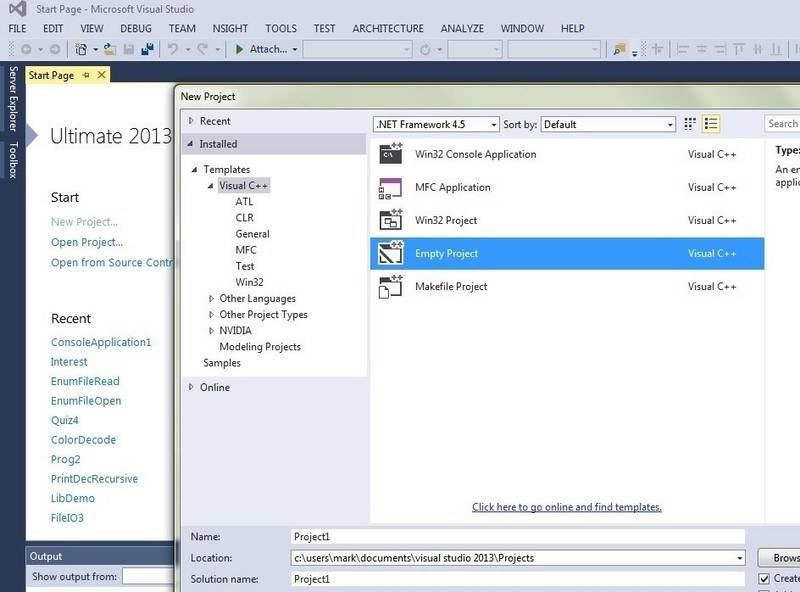Select Win32 under Visual C++ templates
This screenshot has height=592, width=800.
249,282
